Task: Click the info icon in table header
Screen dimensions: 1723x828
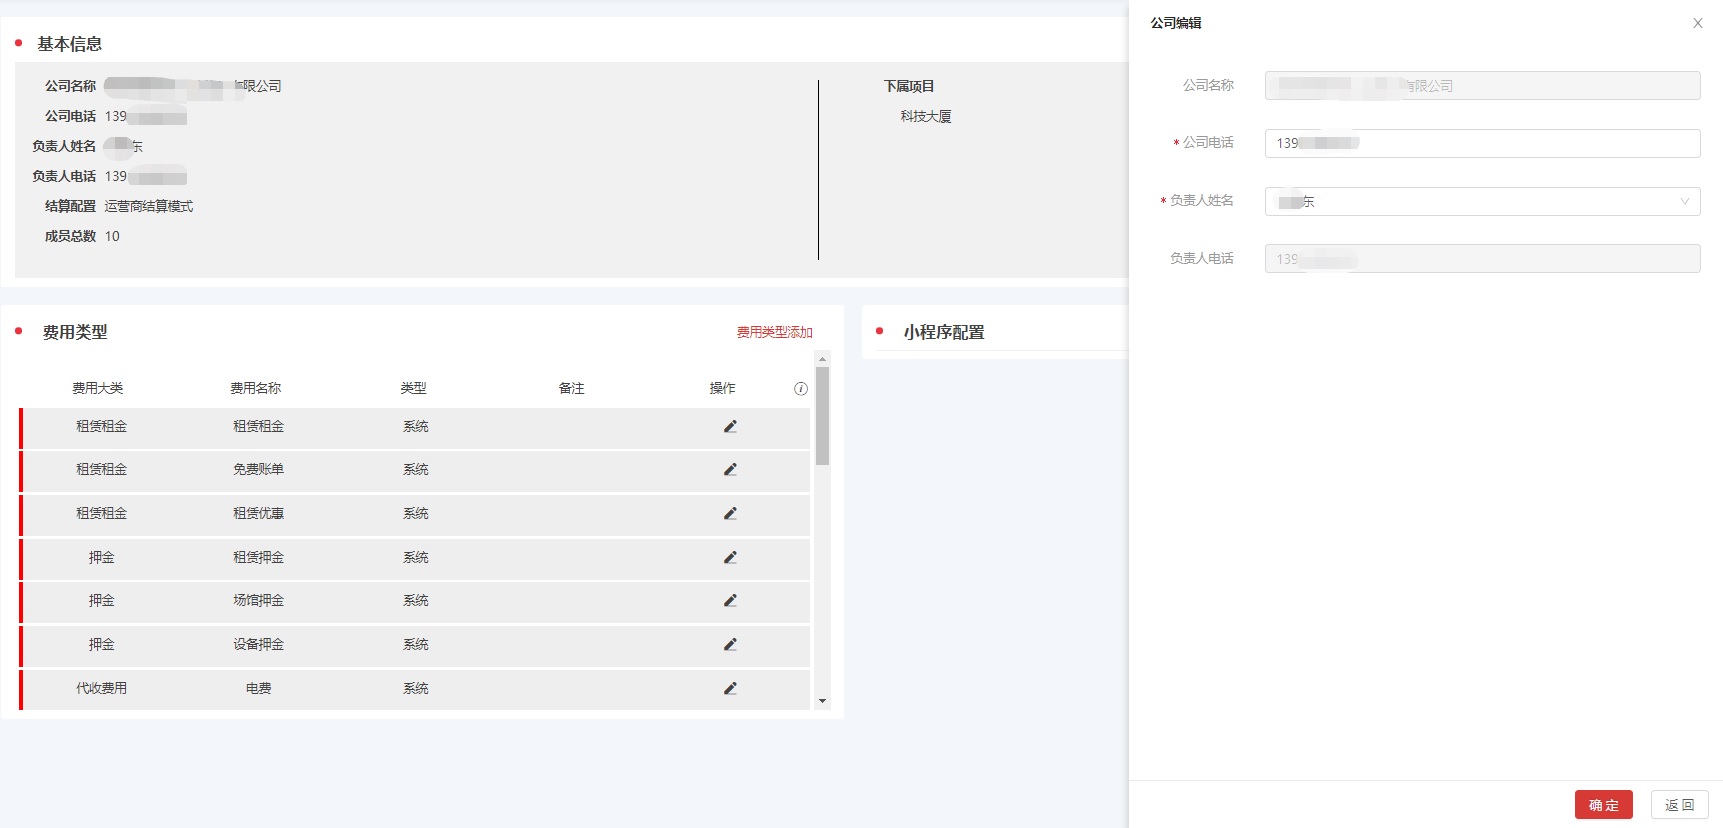Action: pyautogui.click(x=800, y=389)
